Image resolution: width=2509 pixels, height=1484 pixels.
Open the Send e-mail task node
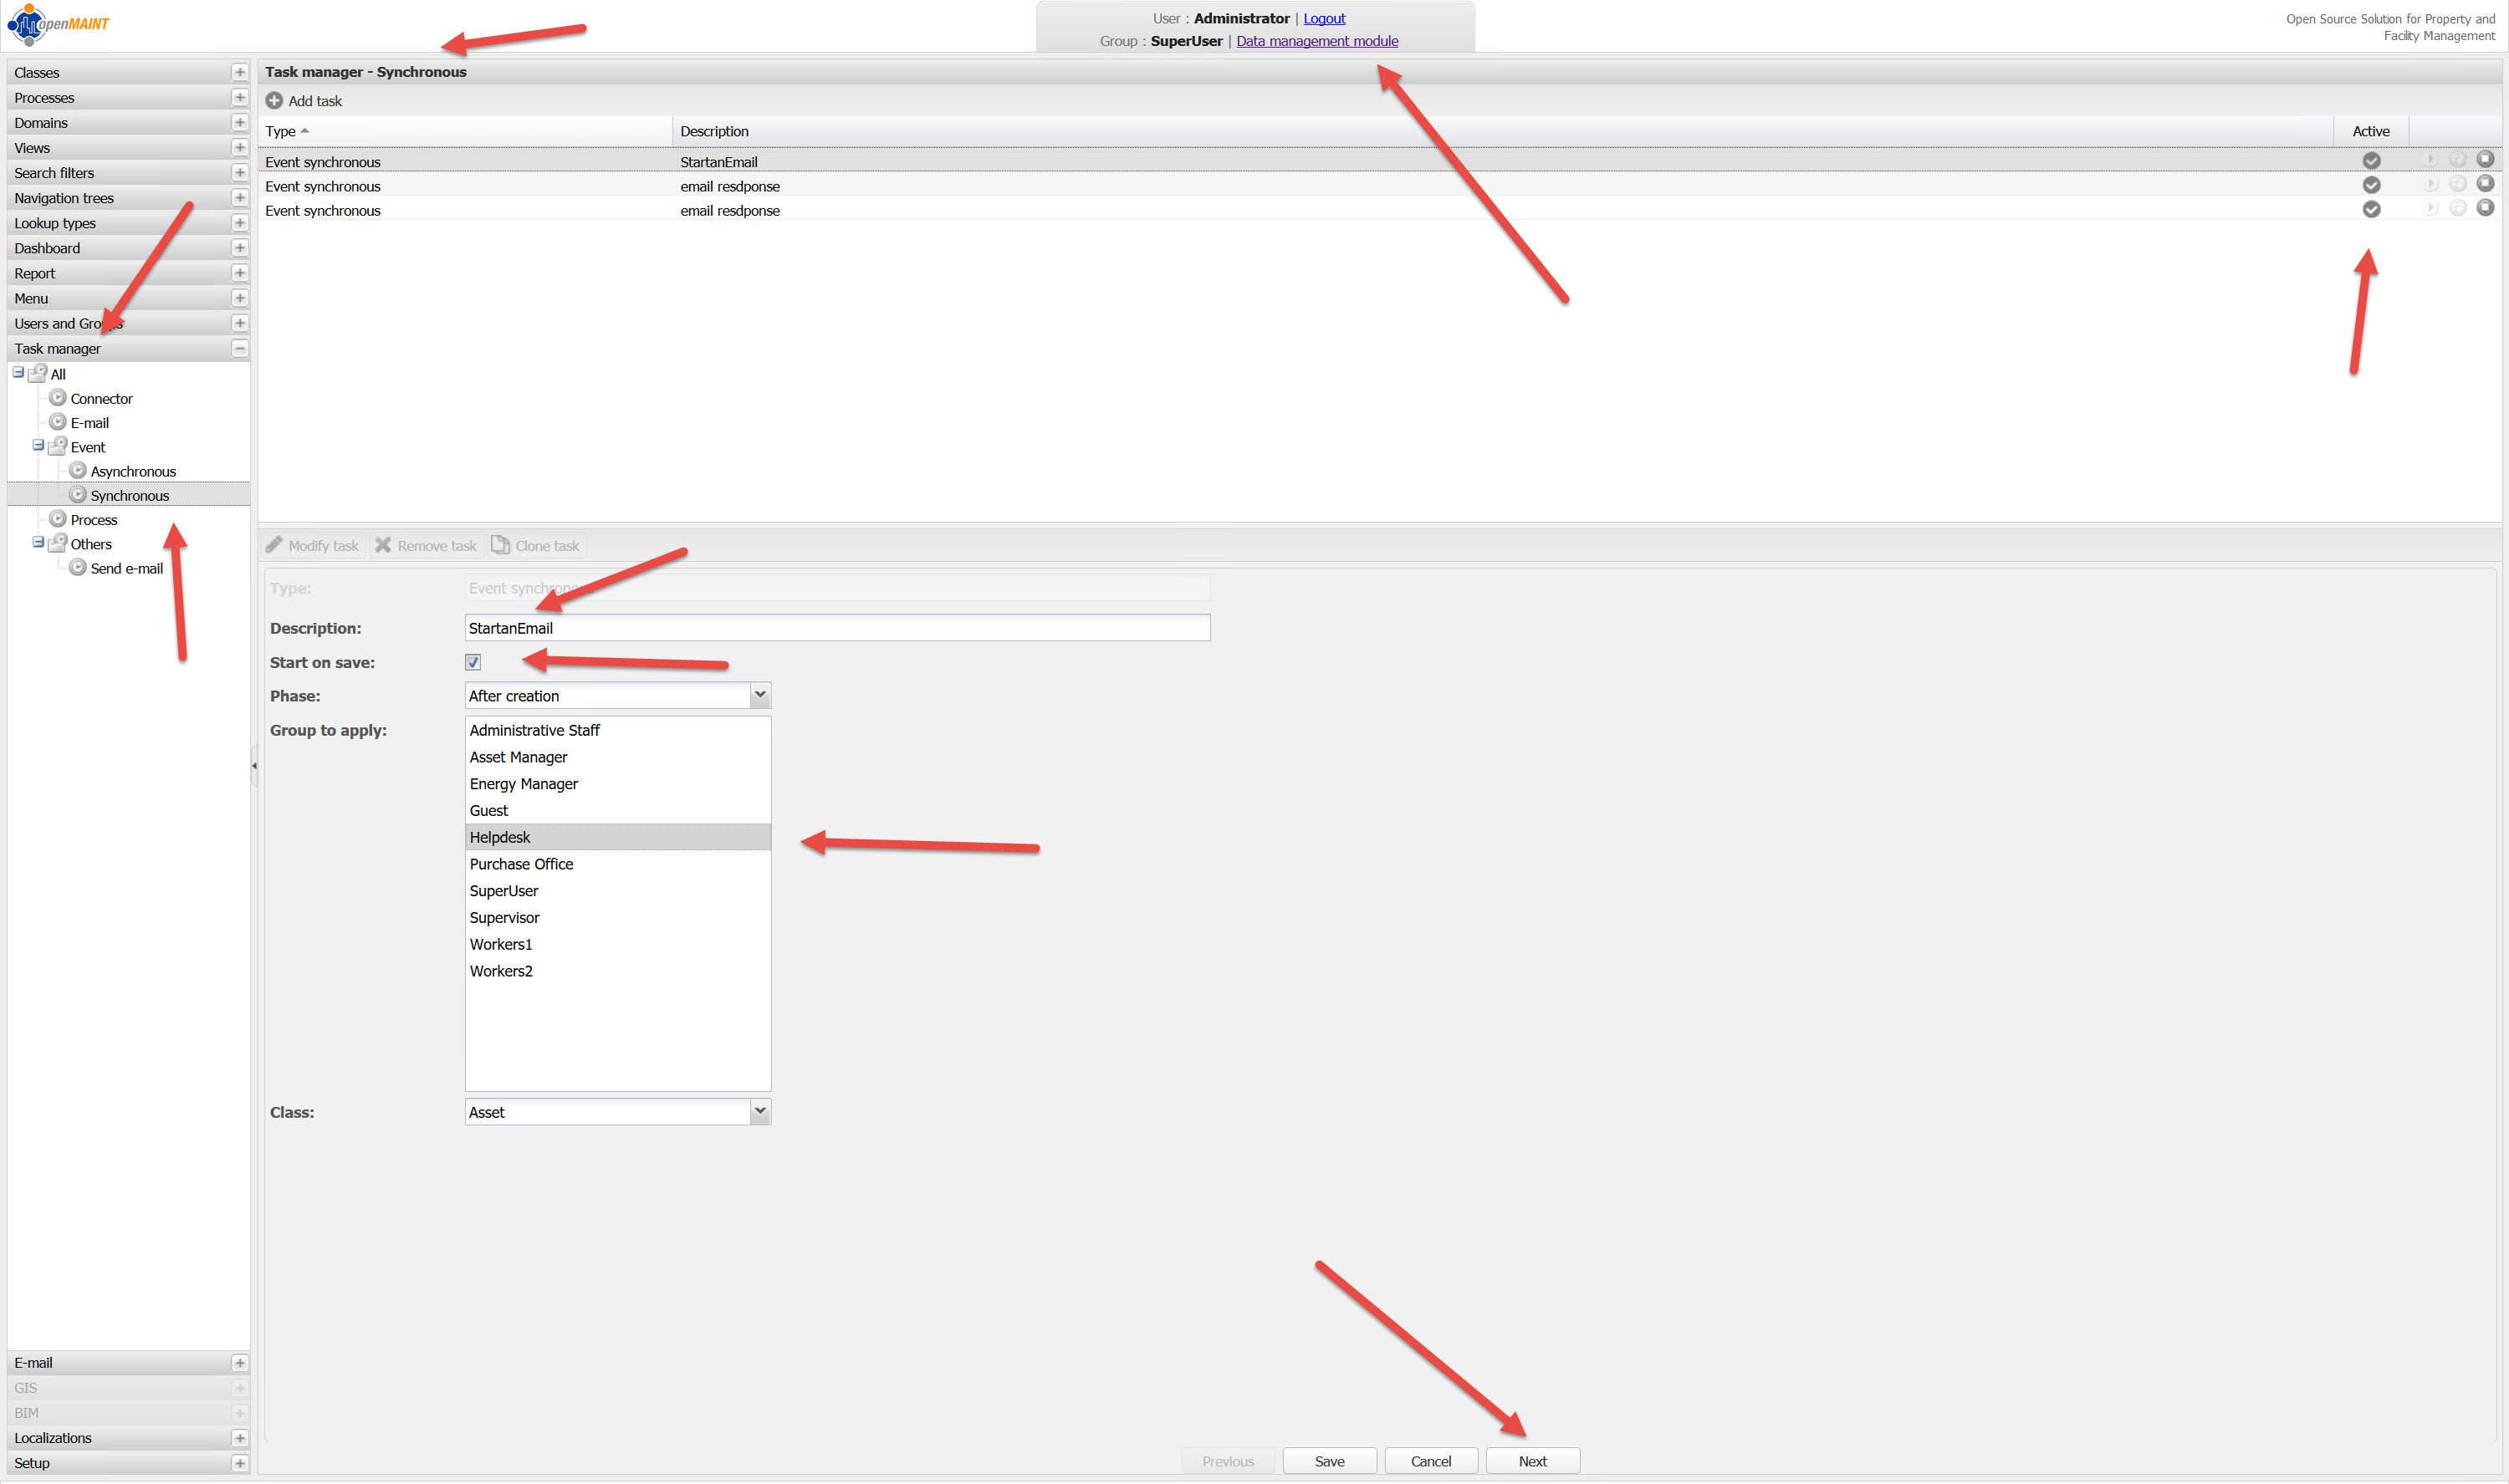click(x=126, y=569)
